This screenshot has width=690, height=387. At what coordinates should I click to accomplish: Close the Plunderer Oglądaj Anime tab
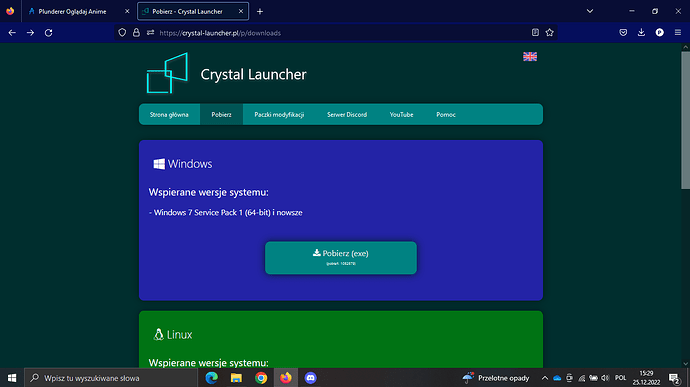coord(127,11)
